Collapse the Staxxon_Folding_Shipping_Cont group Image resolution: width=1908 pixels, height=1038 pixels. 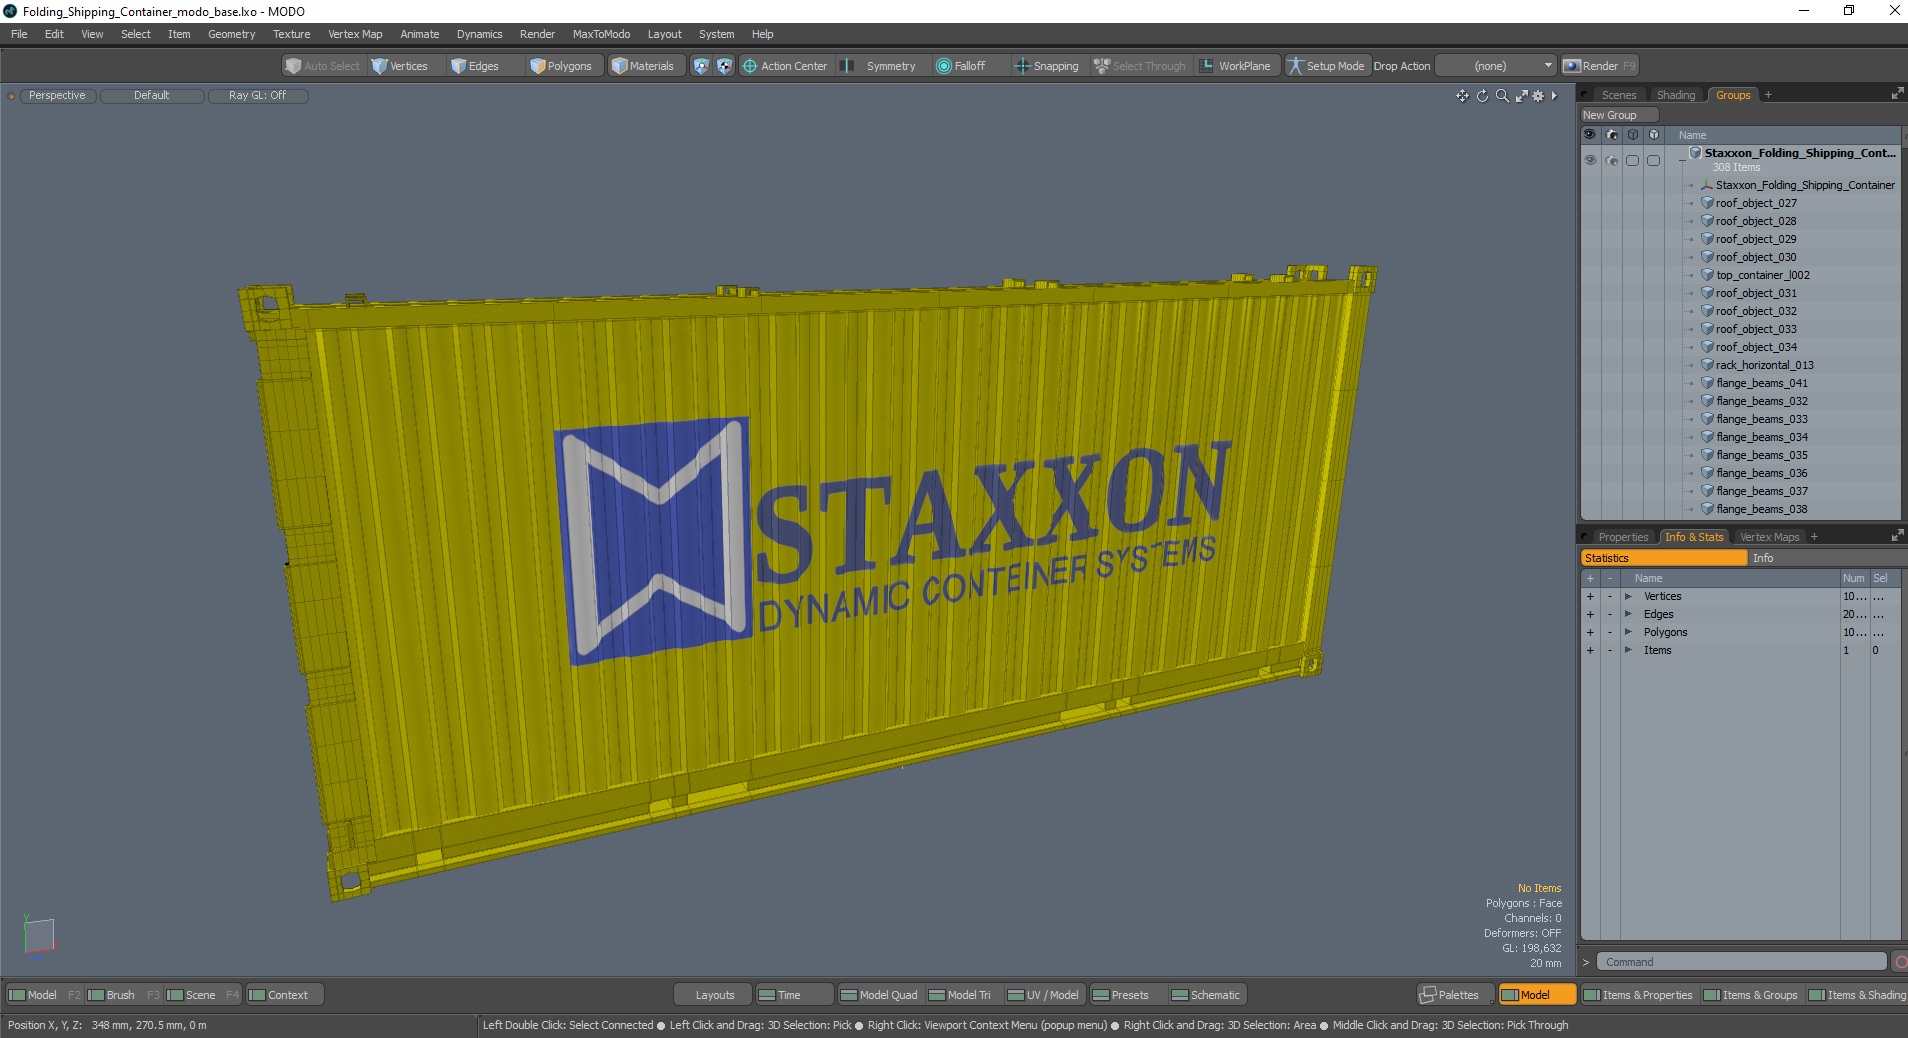click(1682, 160)
